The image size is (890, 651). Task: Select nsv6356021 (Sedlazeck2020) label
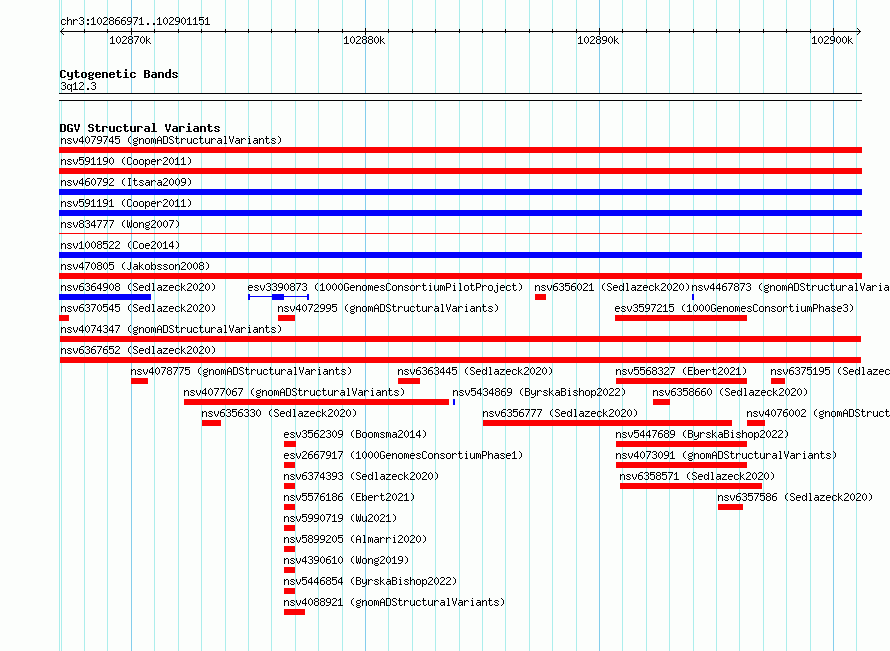(x=612, y=287)
